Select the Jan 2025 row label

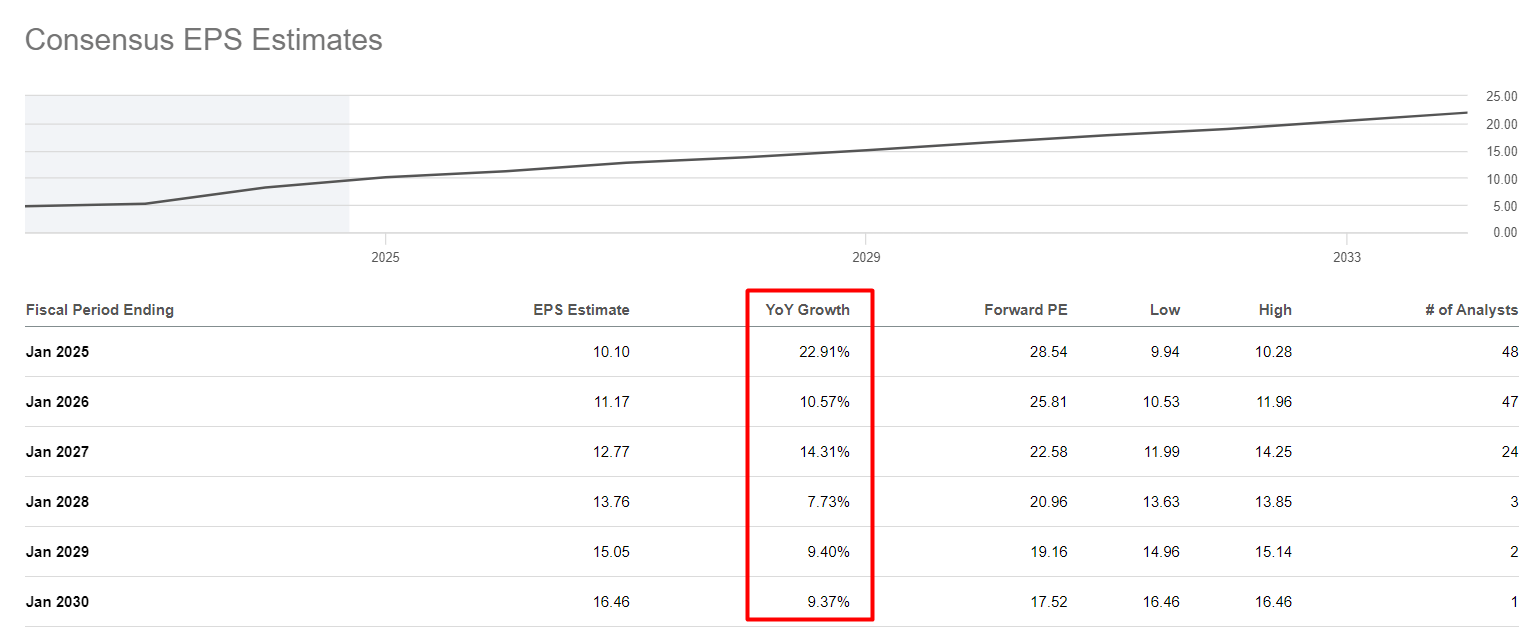pos(57,352)
